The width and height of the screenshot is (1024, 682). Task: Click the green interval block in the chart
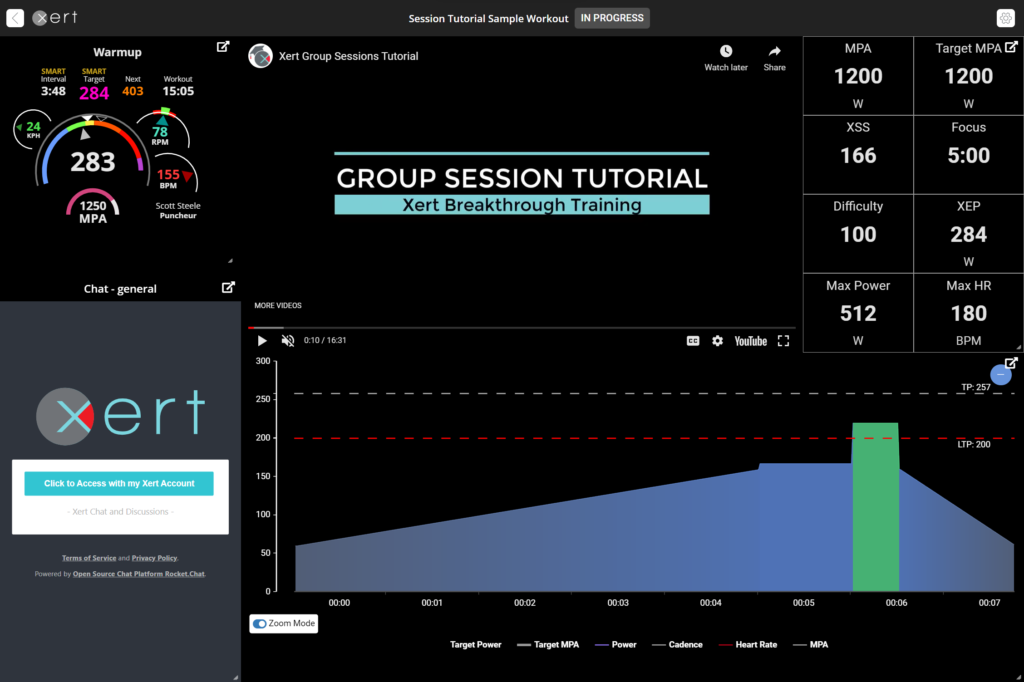click(x=876, y=507)
